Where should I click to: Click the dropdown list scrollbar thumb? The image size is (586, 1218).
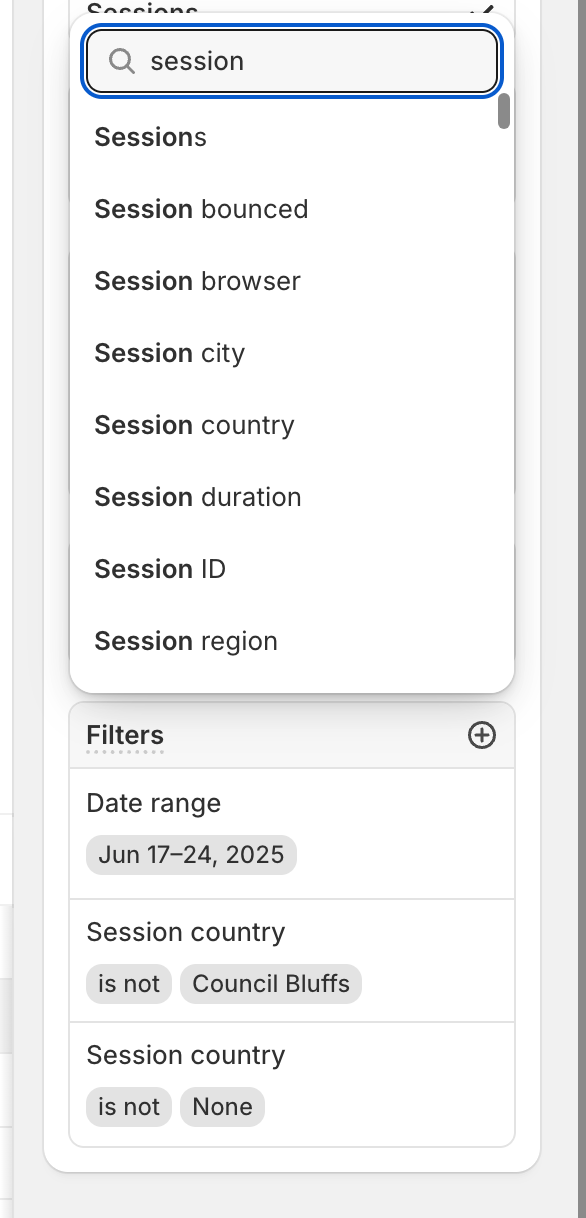tap(504, 111)
